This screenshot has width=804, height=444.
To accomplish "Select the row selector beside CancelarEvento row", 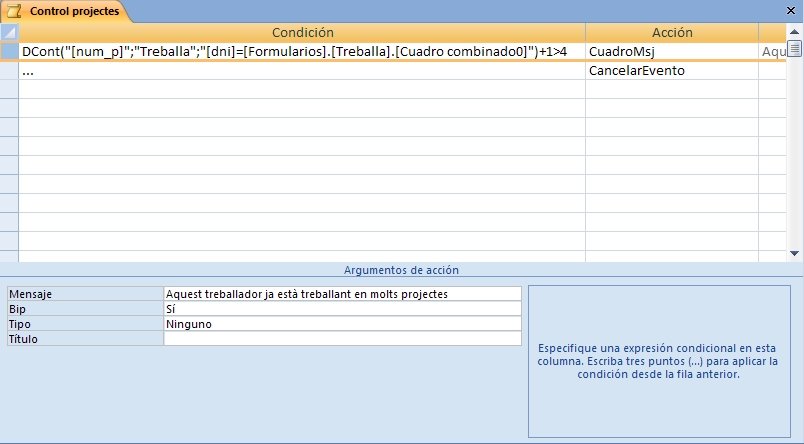I will pos(9,71).
